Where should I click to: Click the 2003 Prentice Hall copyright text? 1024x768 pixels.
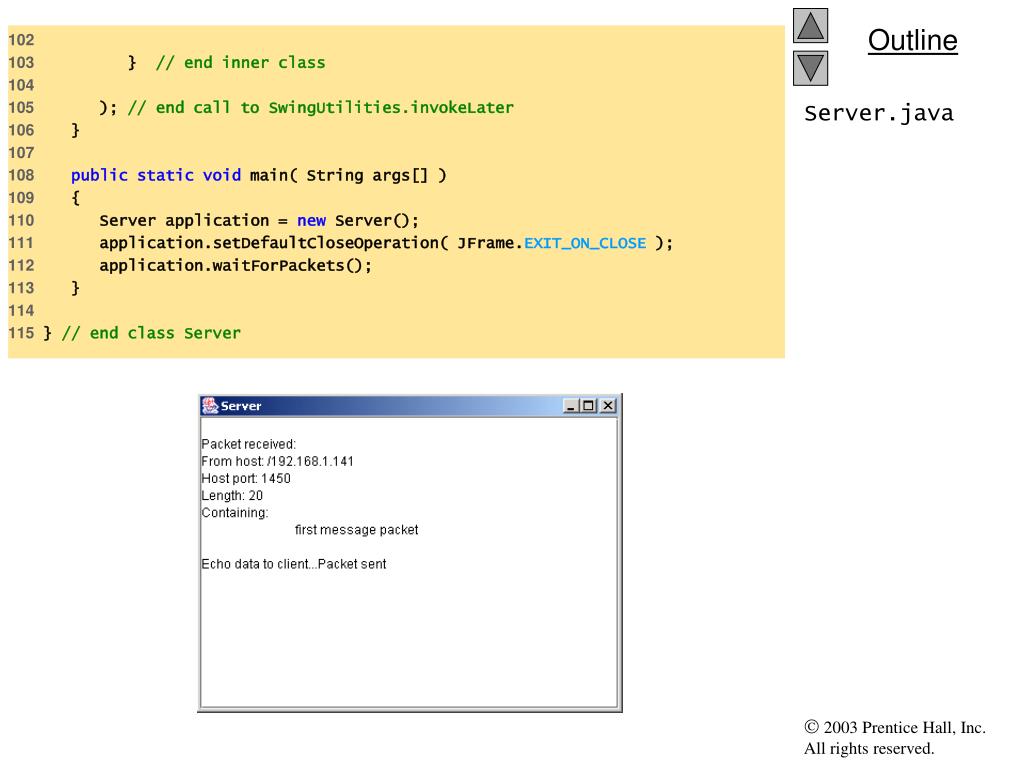click(895, 728)
